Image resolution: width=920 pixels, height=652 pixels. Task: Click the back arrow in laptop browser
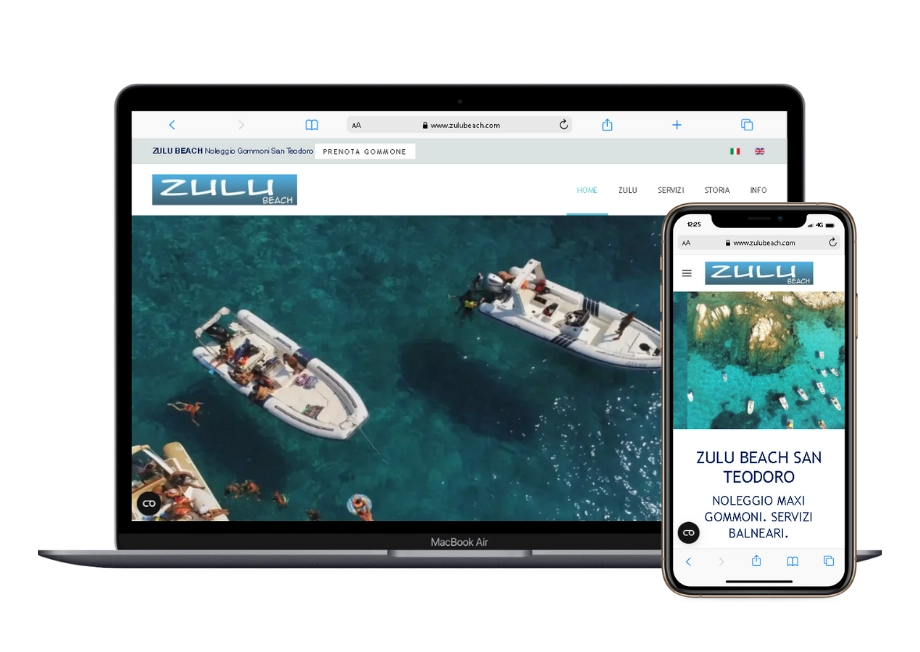tap(172, 125)
